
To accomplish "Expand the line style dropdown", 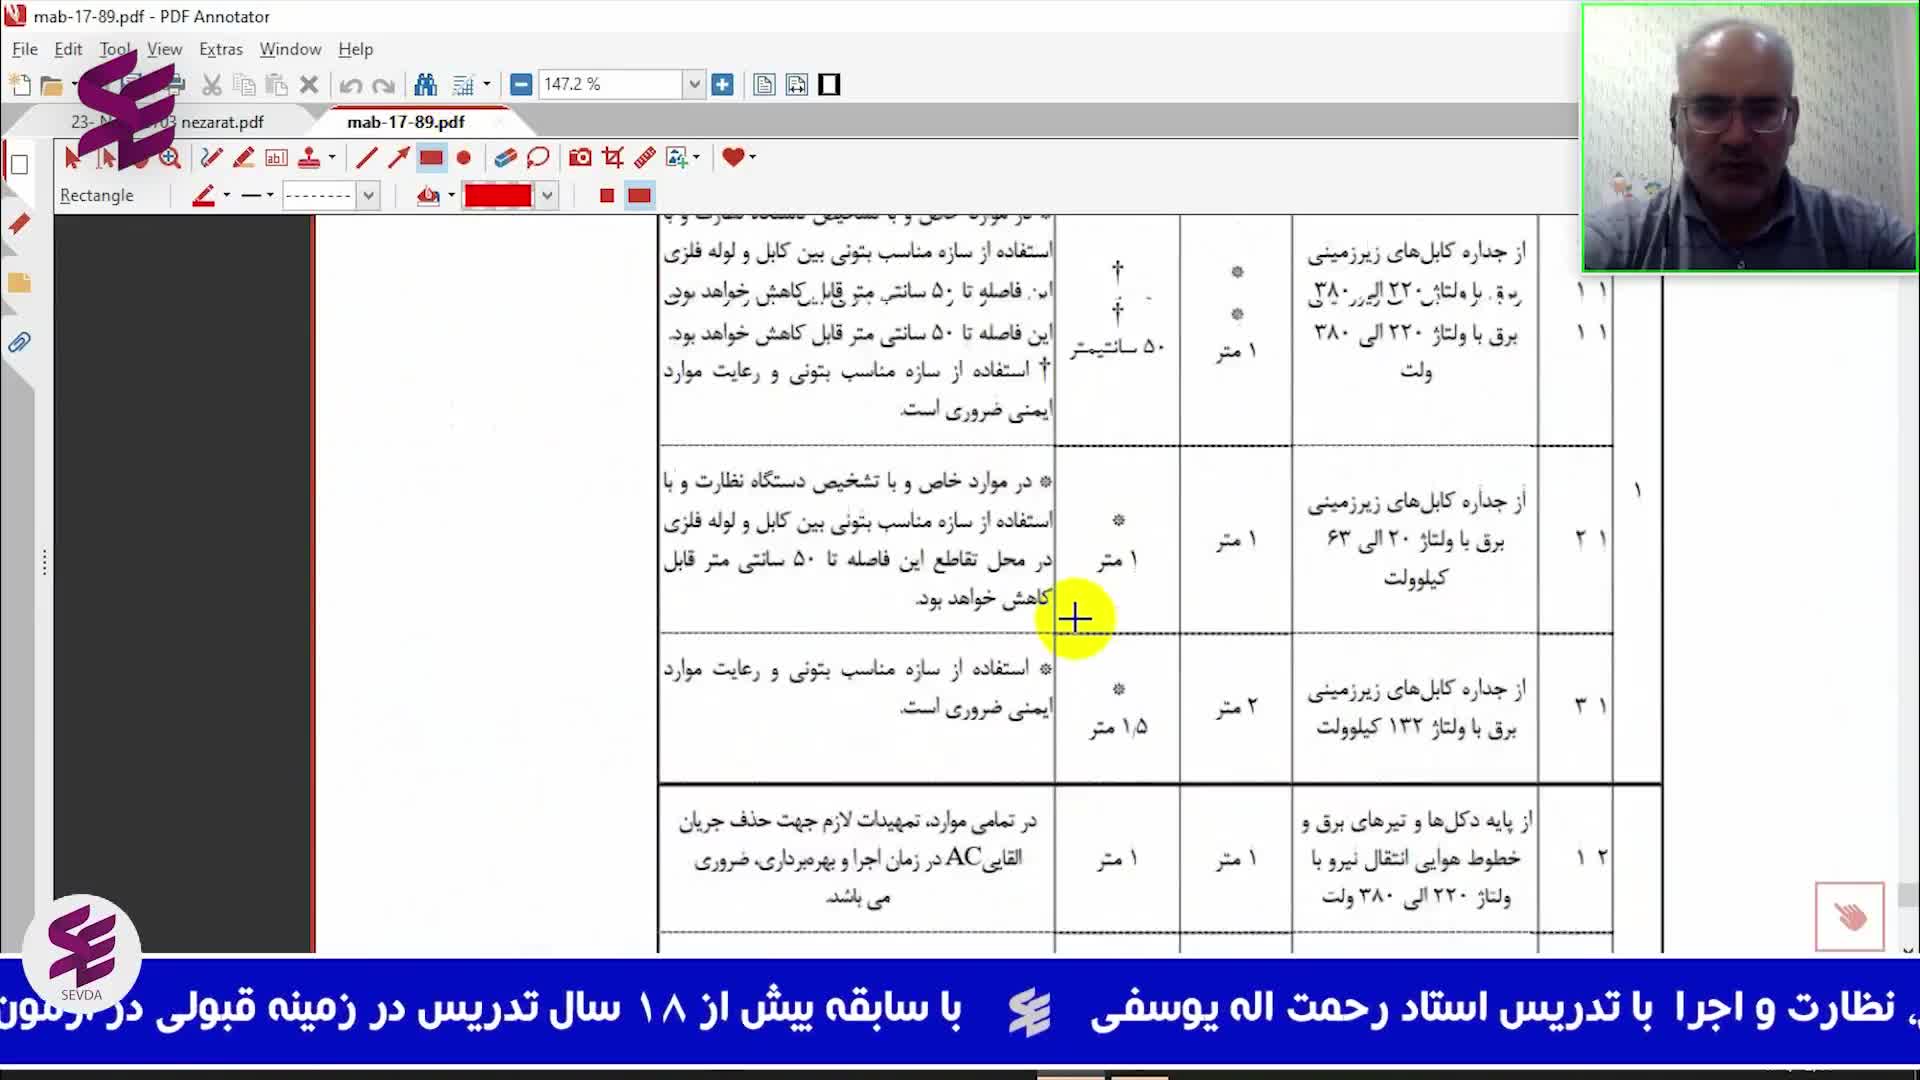I will (368, 196).
